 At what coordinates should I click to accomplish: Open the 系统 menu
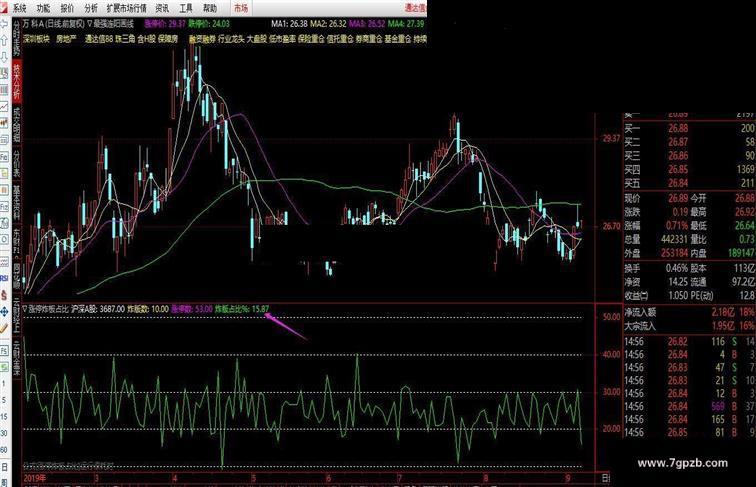(x=20, y=8)
